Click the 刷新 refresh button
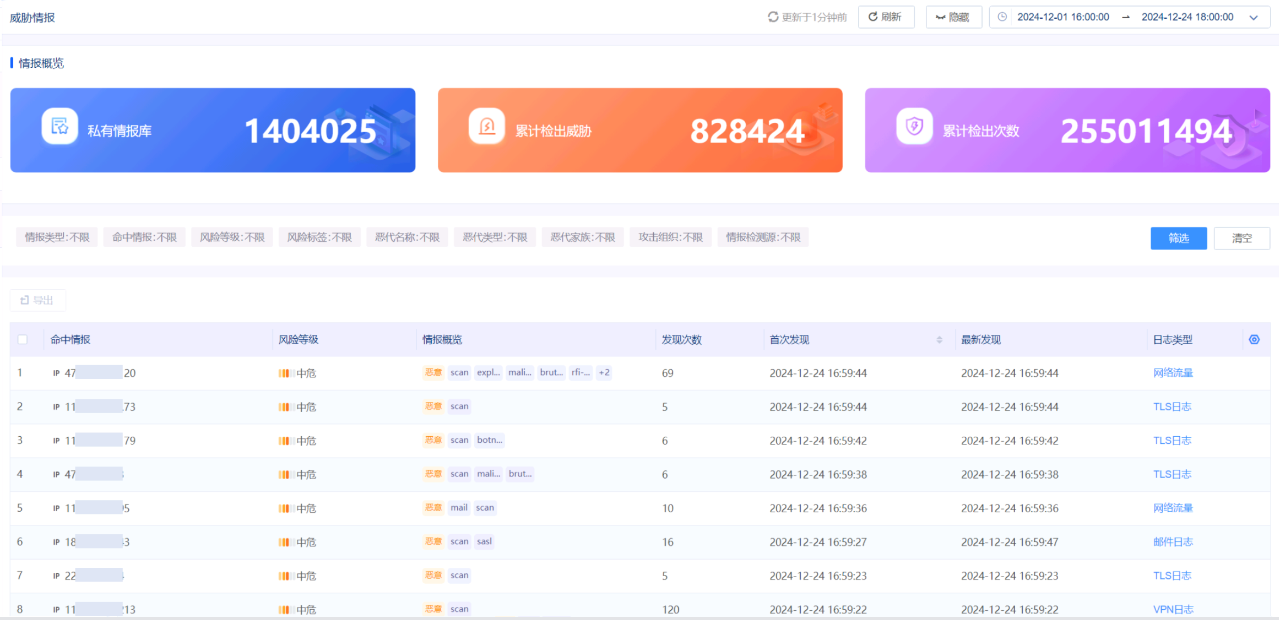The image size is (1279, 620). tap(886, 17)
